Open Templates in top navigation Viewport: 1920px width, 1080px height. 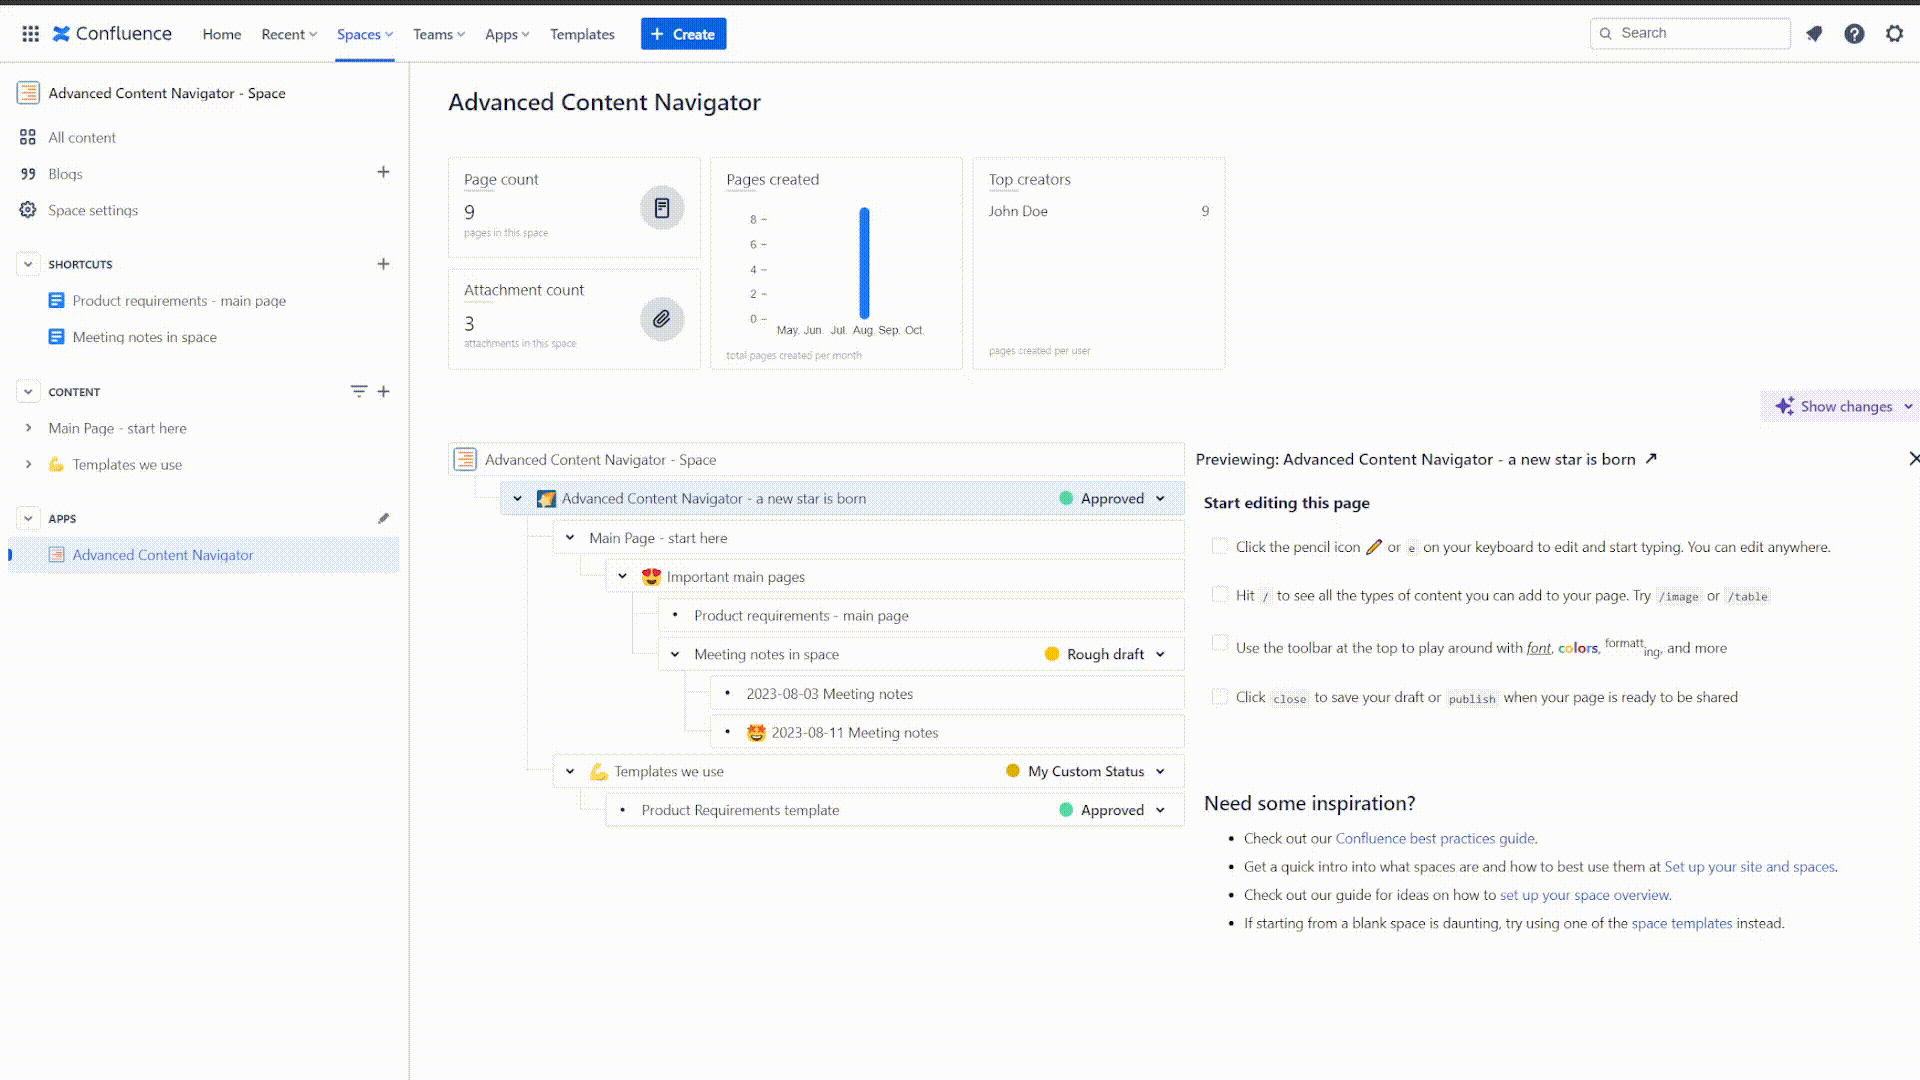tap(582, 34)
